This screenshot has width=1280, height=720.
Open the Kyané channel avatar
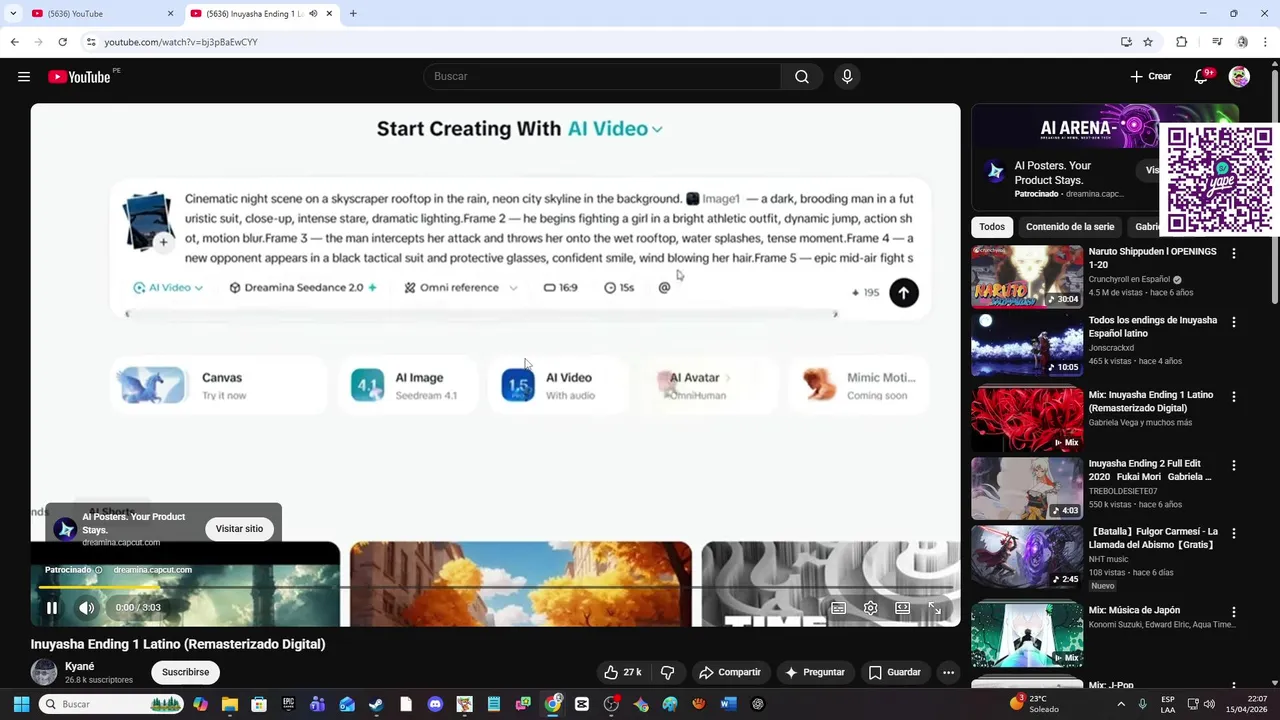point(44,672)
